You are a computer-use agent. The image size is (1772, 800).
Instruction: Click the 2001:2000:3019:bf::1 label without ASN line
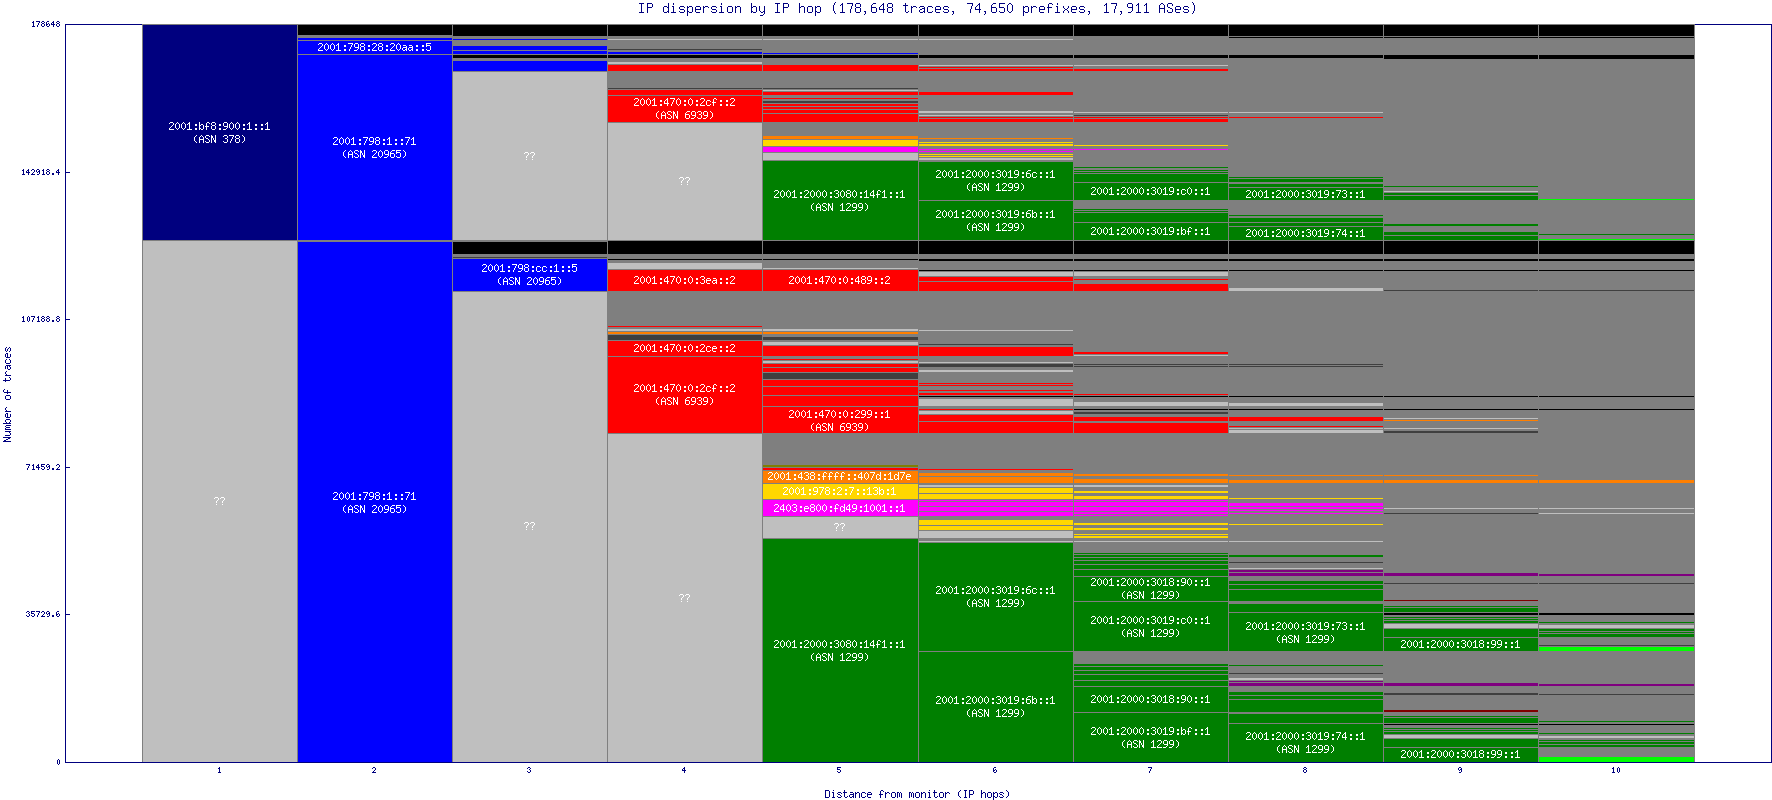(1150, 231)
